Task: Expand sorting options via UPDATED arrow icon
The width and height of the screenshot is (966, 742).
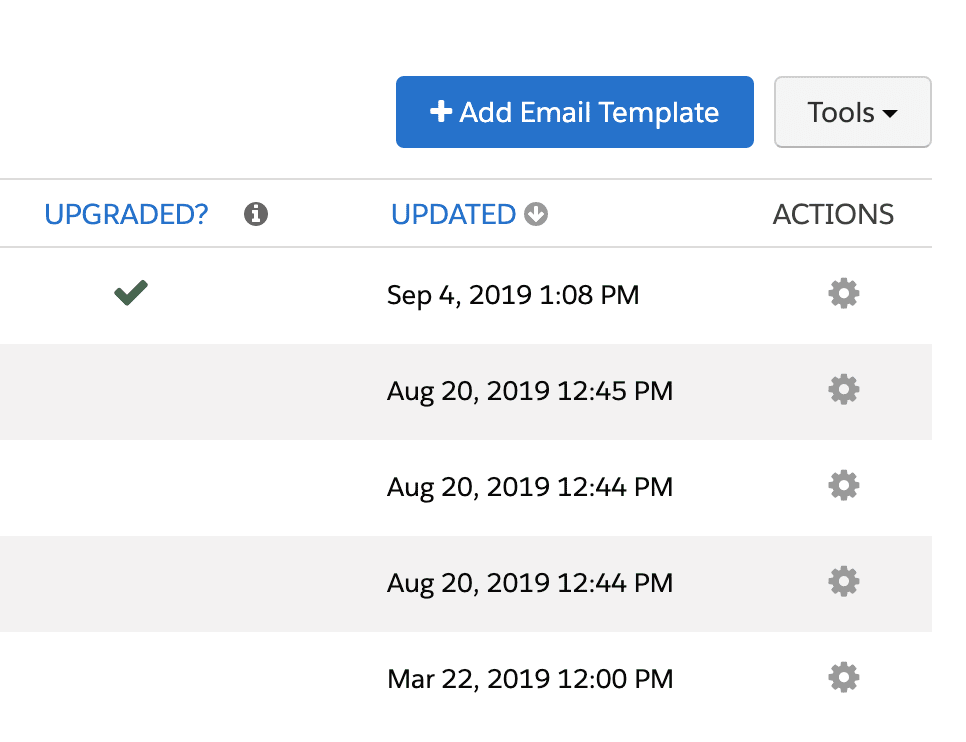Action: (536, 214)
